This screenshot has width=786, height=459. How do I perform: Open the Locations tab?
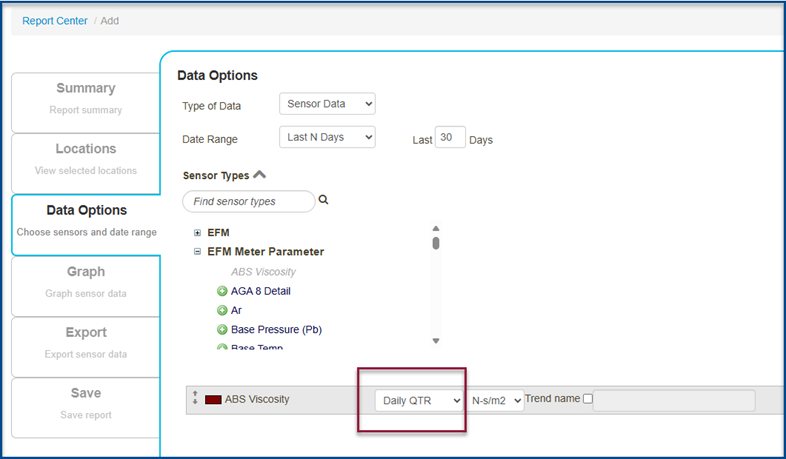click(86, 158)
